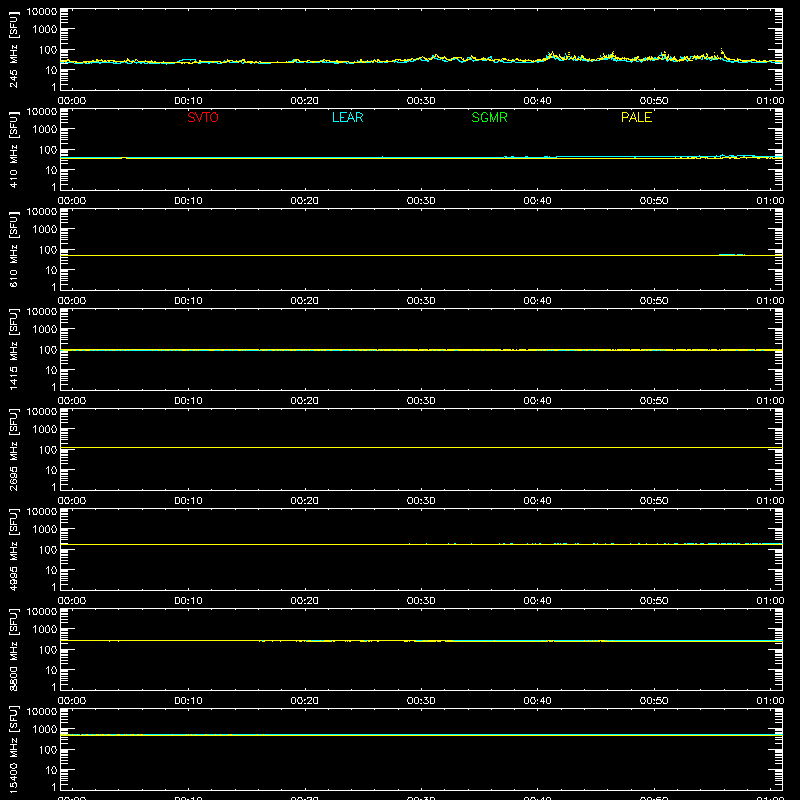Click the 00:20 tick label under the 2695 MHz plot
Image resolution: width=800 pixels, height=800 pixels.
click(x=305, y=501)
